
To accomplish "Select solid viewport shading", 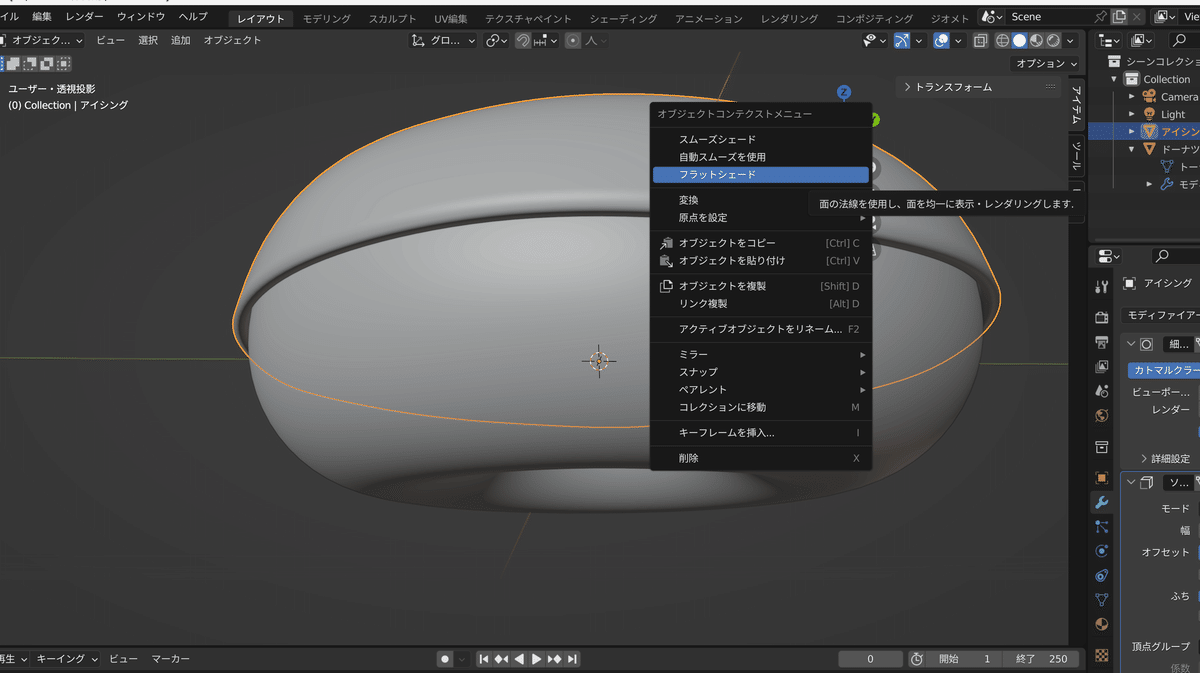I will 1019,41.
